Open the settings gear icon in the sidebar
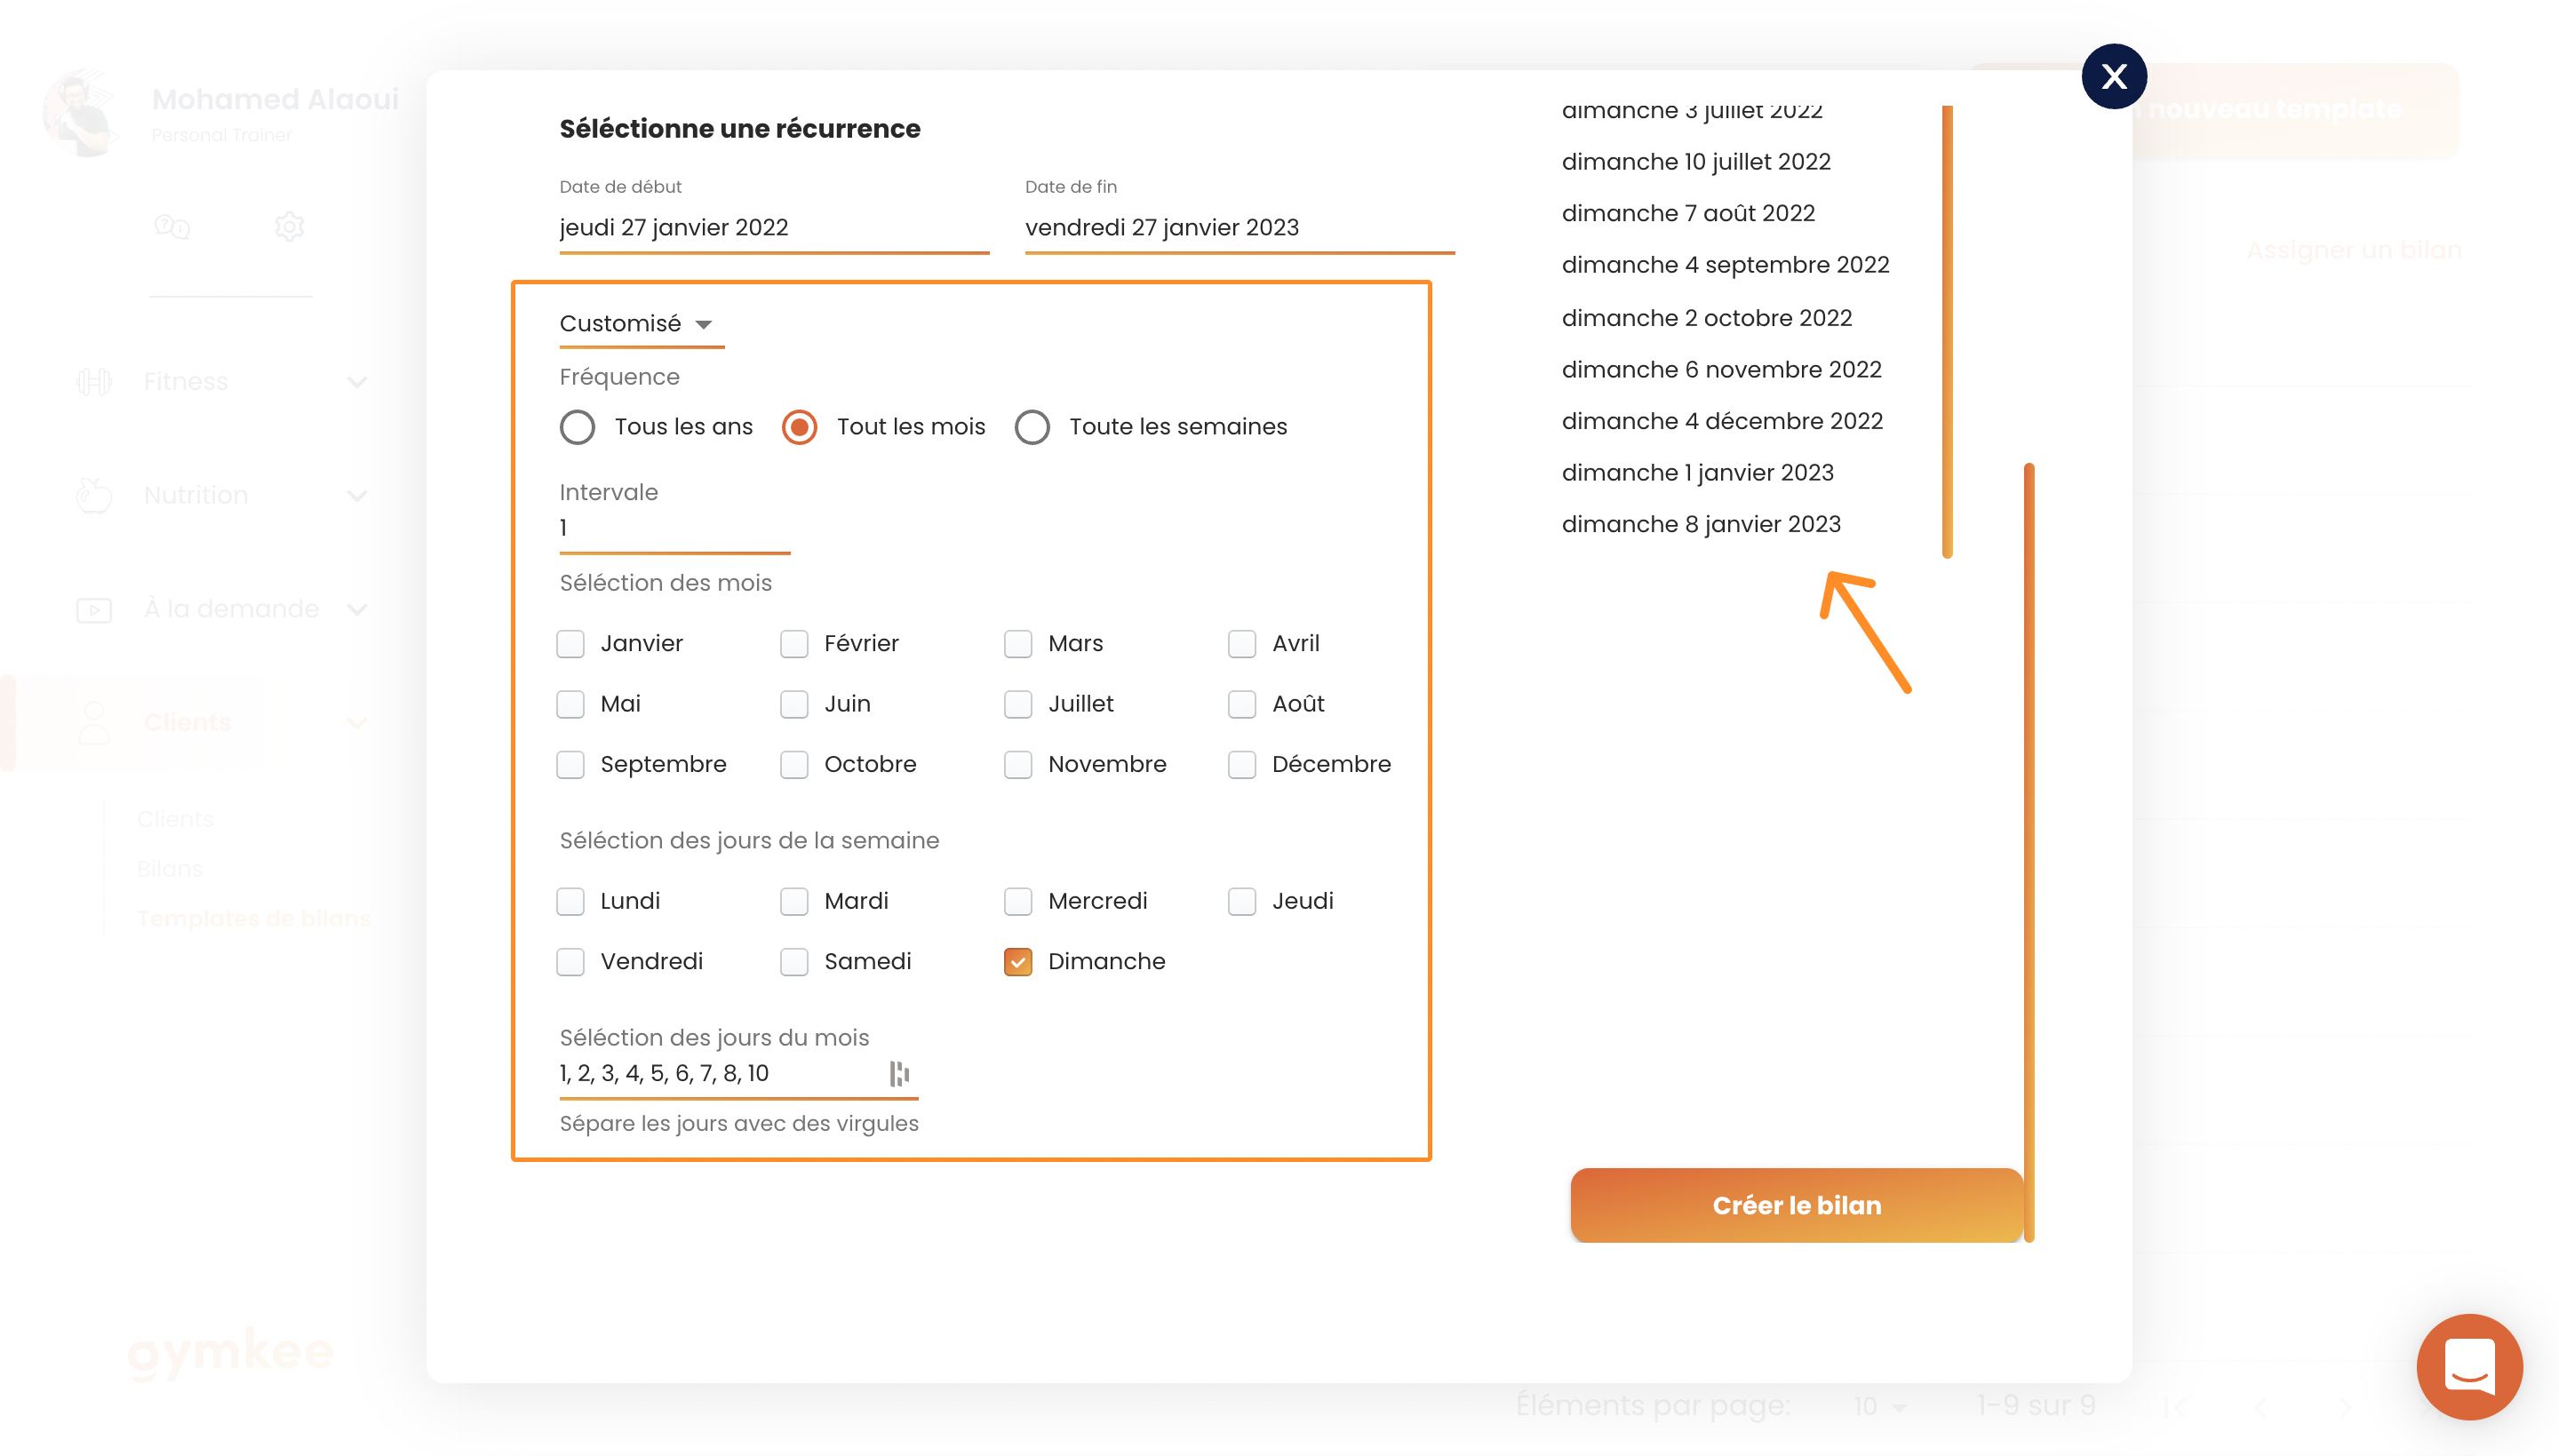Image resolution: width=2559 pixels, height=1456 pixels. 289,227
